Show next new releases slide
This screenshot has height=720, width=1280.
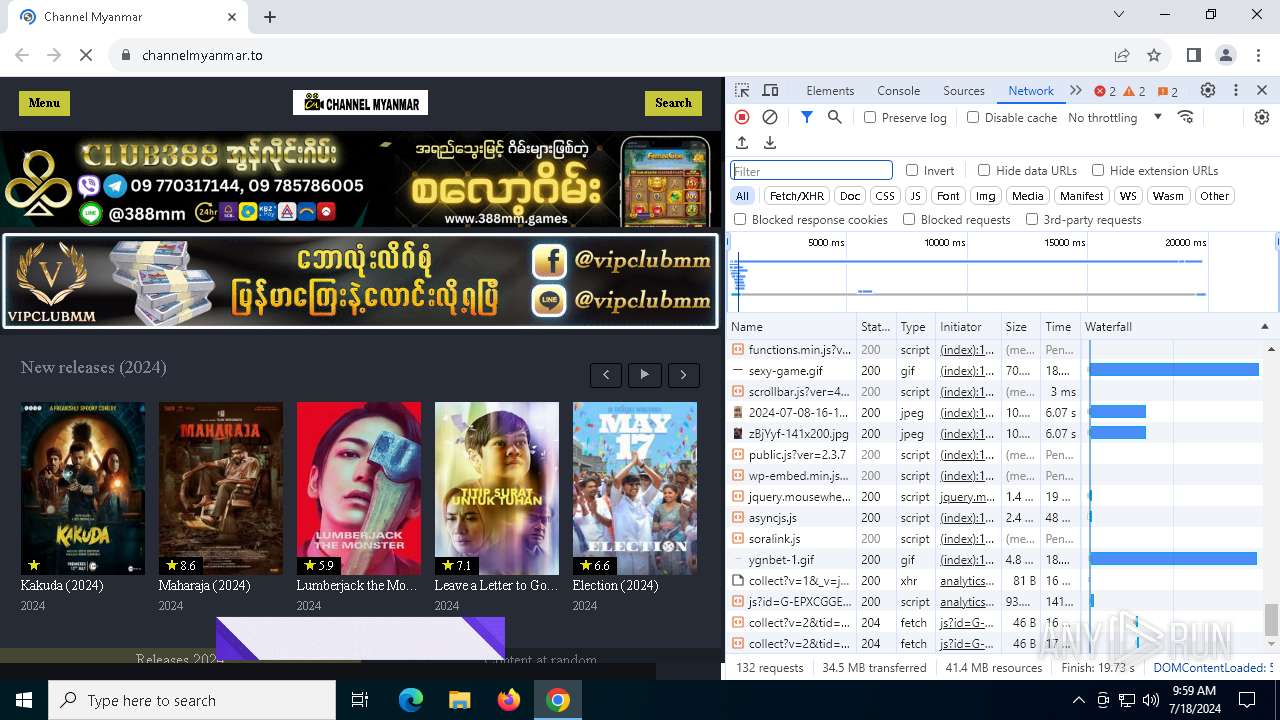pyautogui.click(x=684, y=375)
